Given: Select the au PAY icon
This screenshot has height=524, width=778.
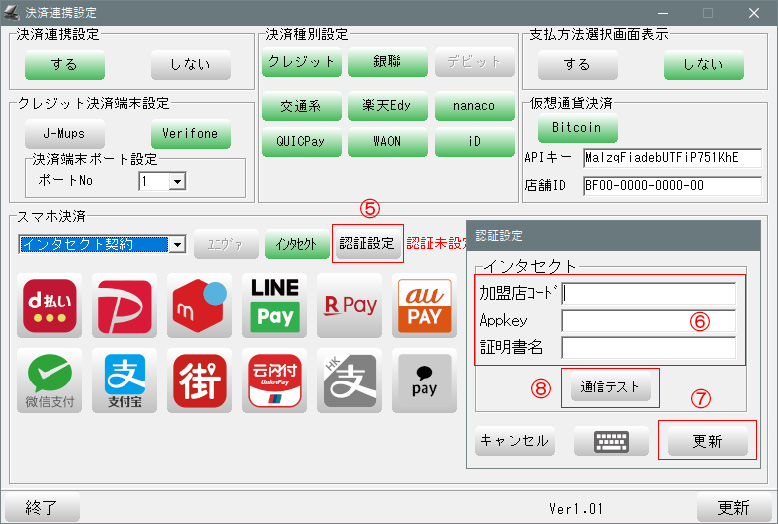Looking at the screenshot, I should click(424, 305).
